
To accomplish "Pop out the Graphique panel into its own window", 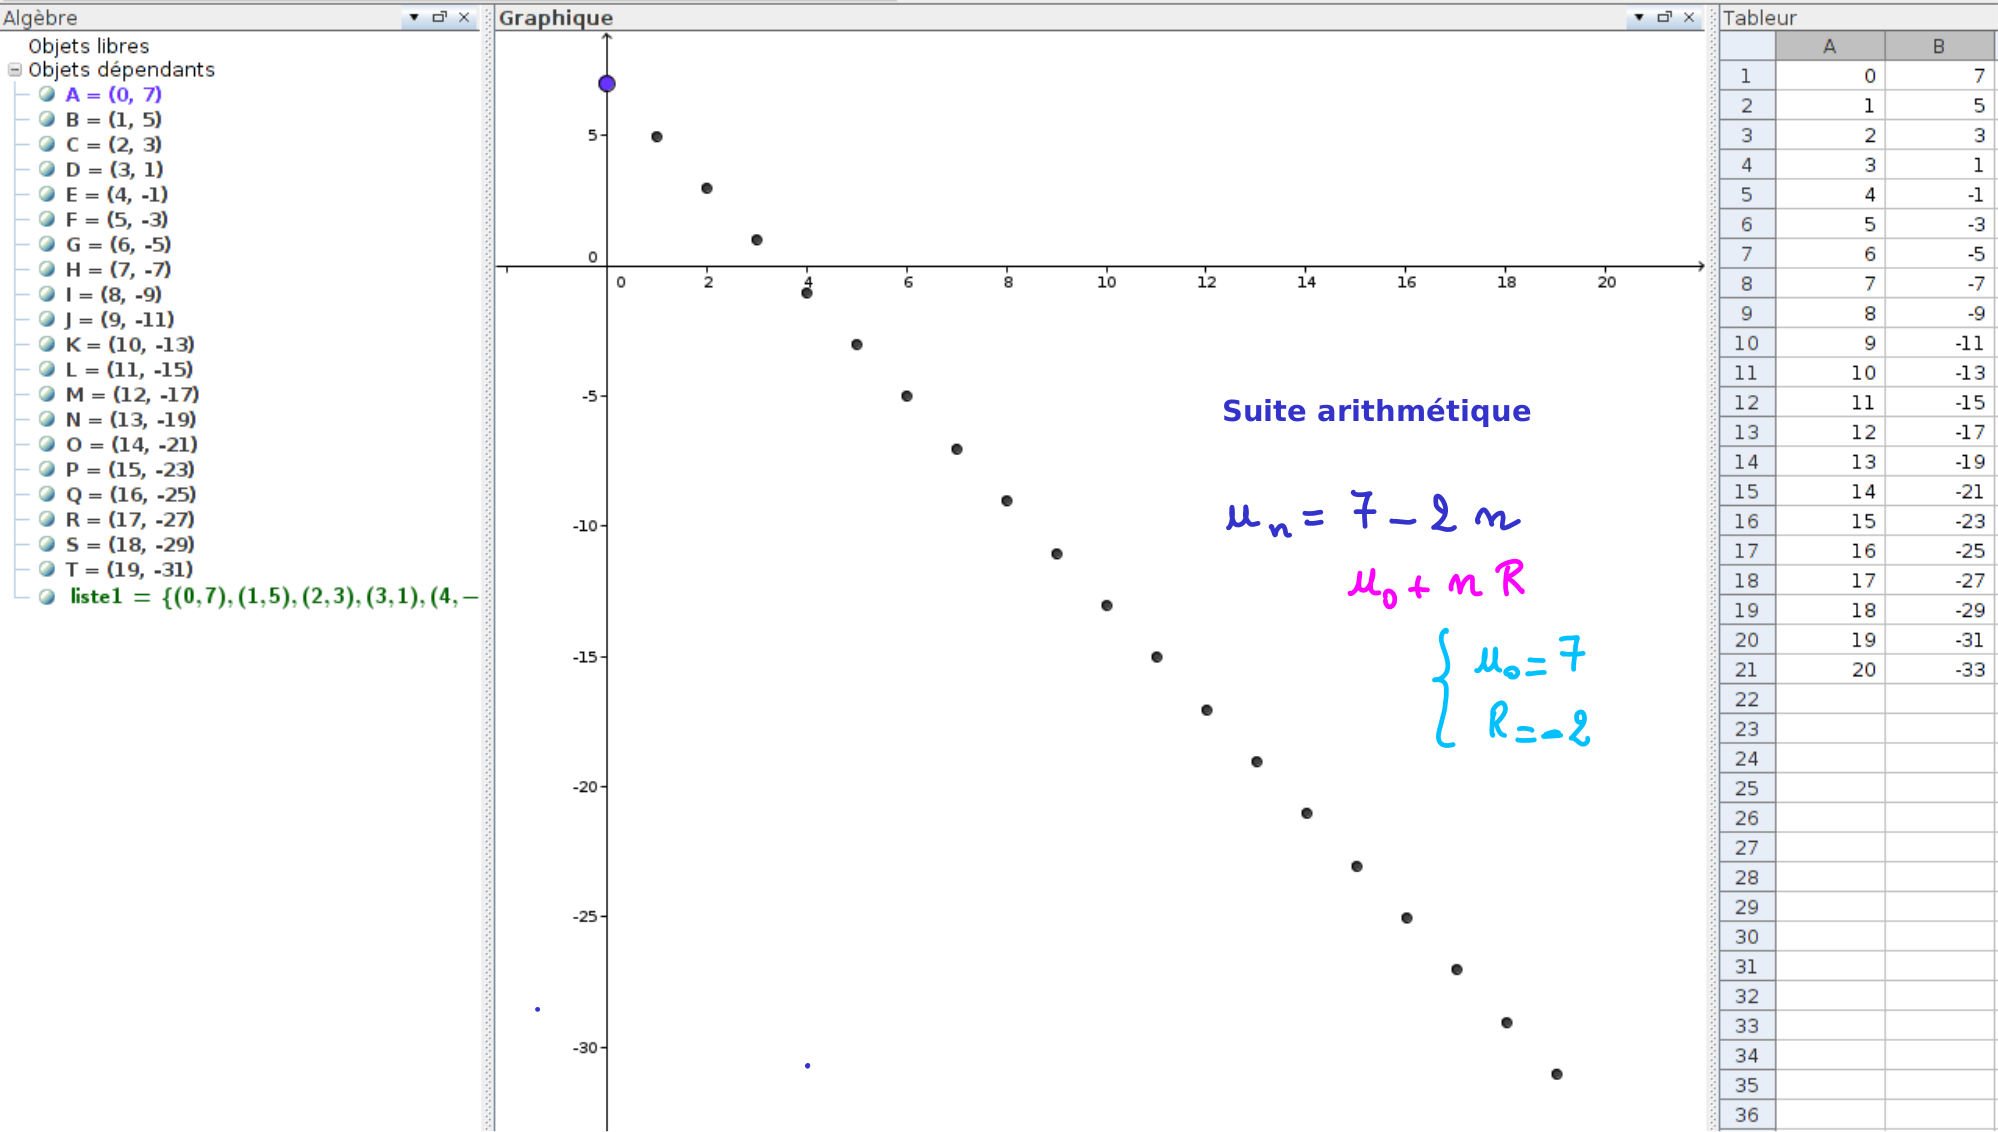I will click(1664, 17).
